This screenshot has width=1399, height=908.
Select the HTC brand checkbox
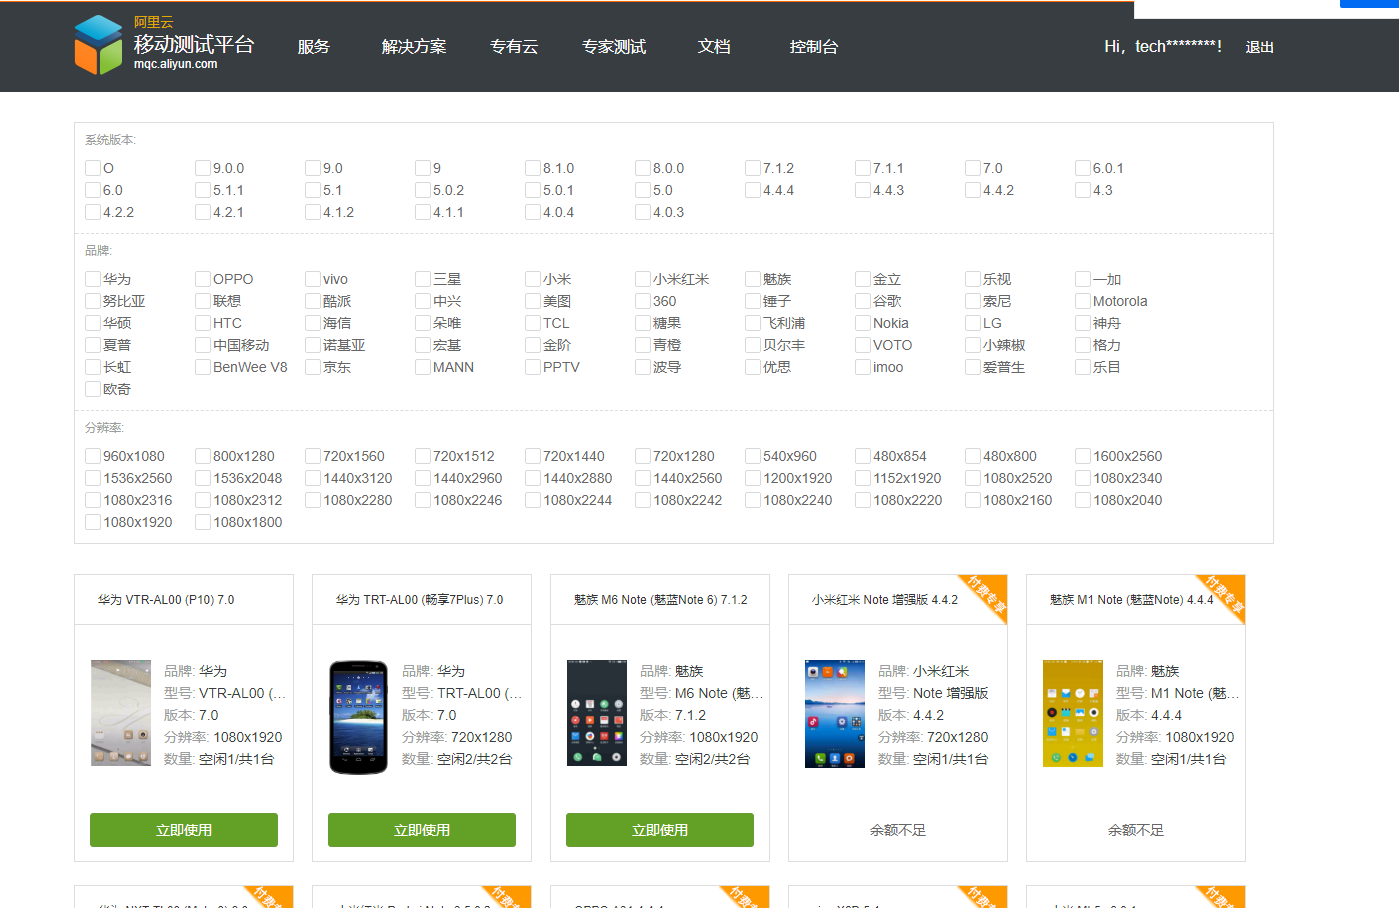(x=203, y=323)
